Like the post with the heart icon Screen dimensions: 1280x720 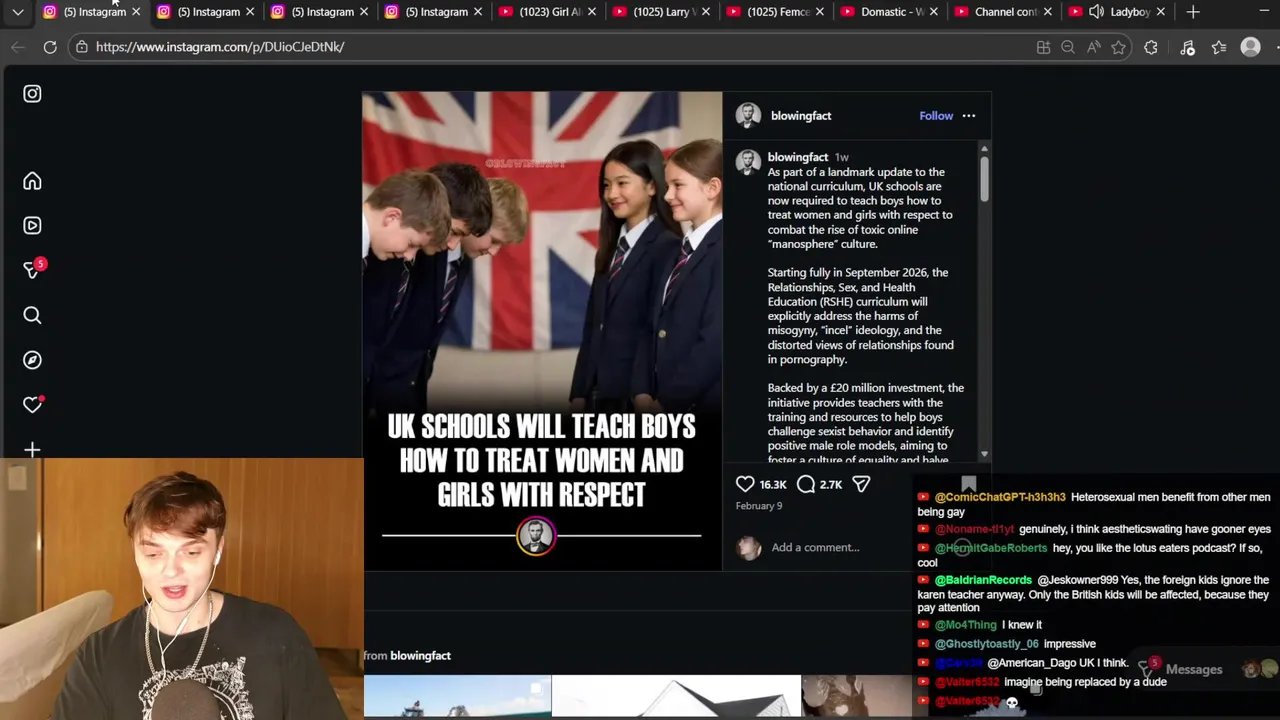pyautogui.click(x=745, y=484)
